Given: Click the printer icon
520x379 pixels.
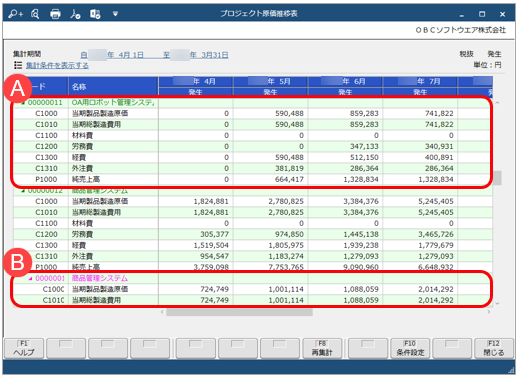Looking at the screenshot, I should click(55, 14).
